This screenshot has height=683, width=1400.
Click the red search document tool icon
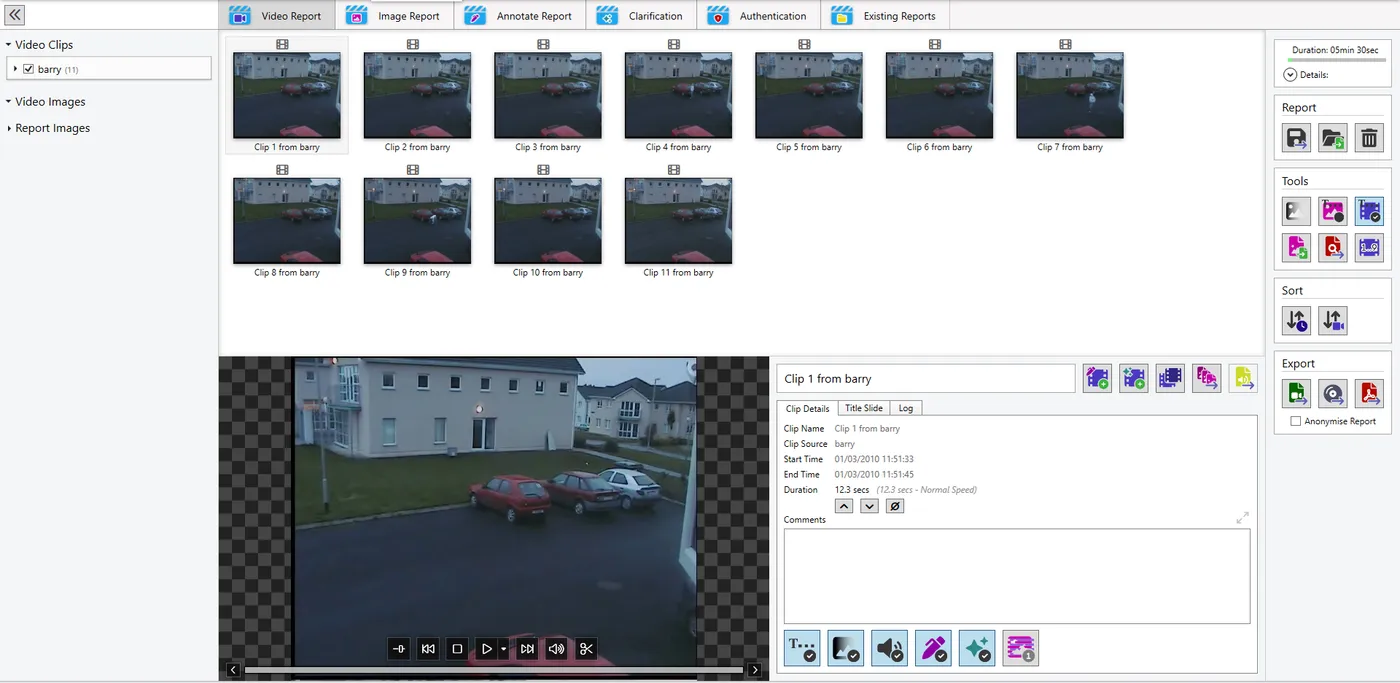1333,247
